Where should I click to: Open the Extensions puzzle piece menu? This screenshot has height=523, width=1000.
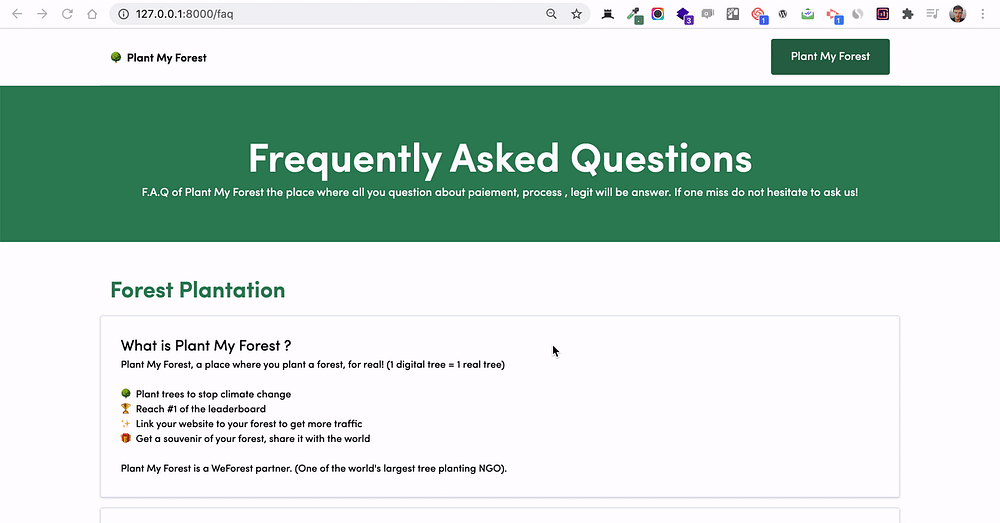[x=908, y=14]
